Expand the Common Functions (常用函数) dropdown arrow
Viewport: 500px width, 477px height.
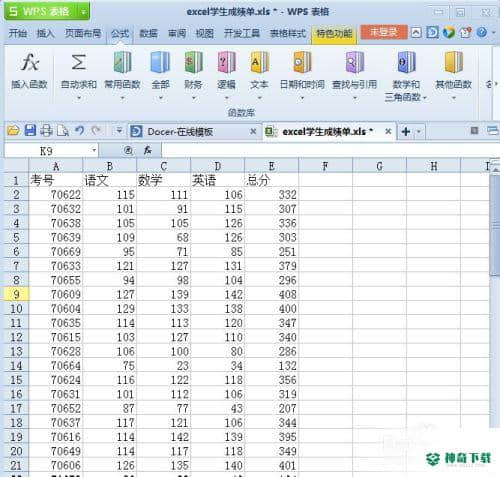click(122, 98)
